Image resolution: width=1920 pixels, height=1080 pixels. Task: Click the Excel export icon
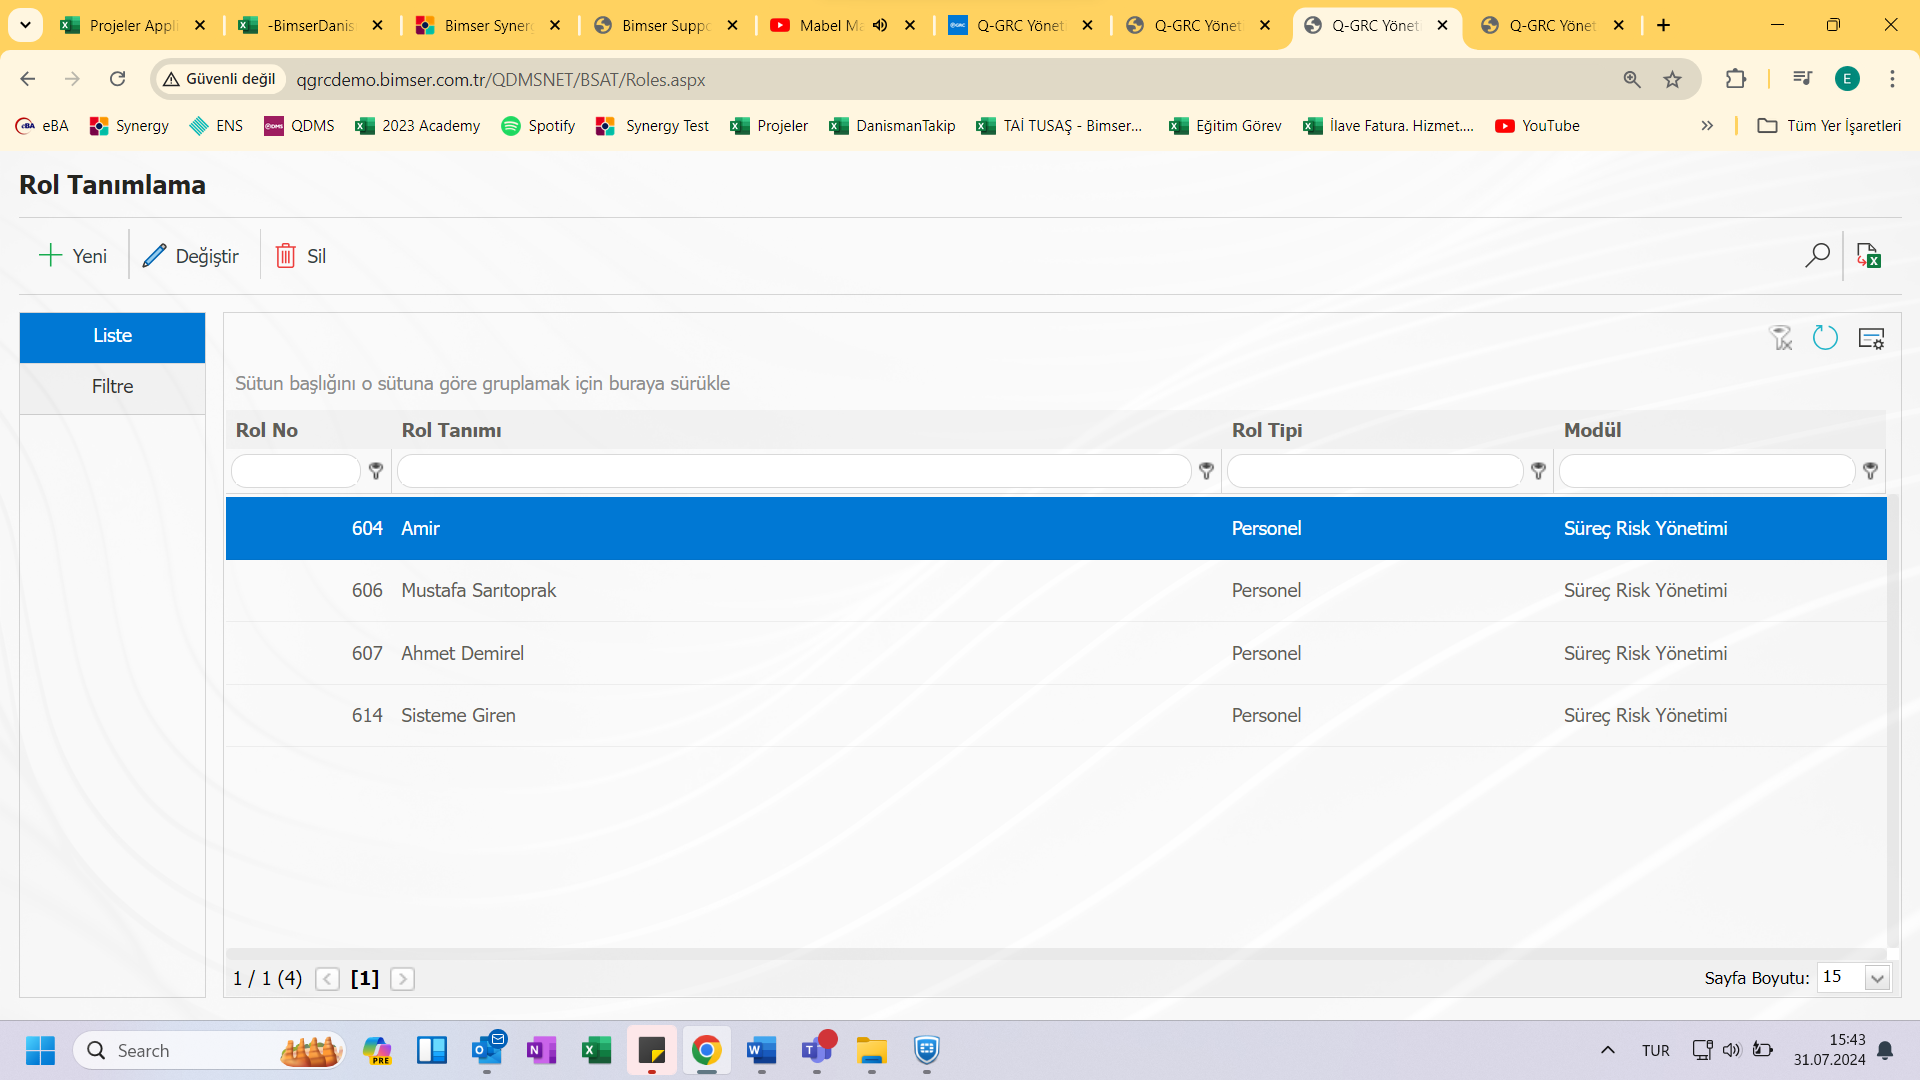[x=1871, y=255]
